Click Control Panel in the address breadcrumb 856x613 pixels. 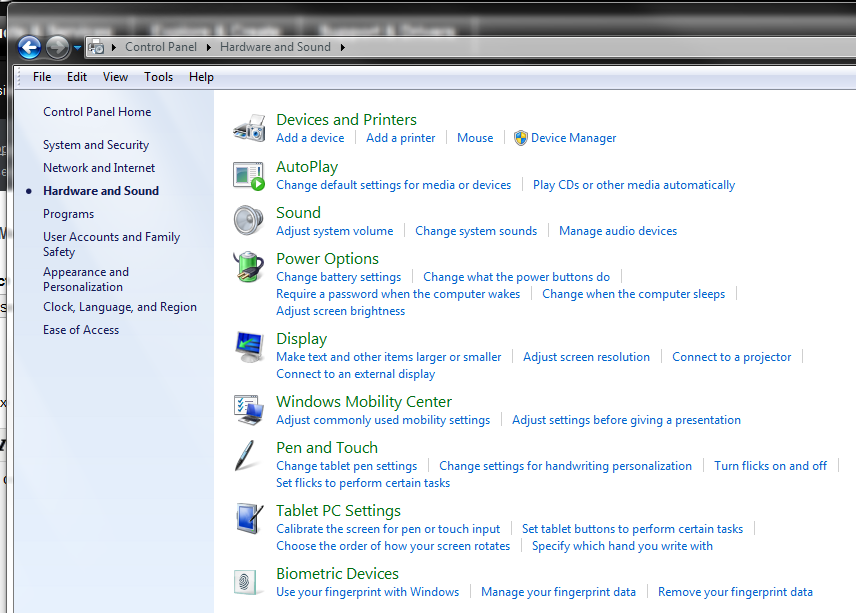pos(161,47)
